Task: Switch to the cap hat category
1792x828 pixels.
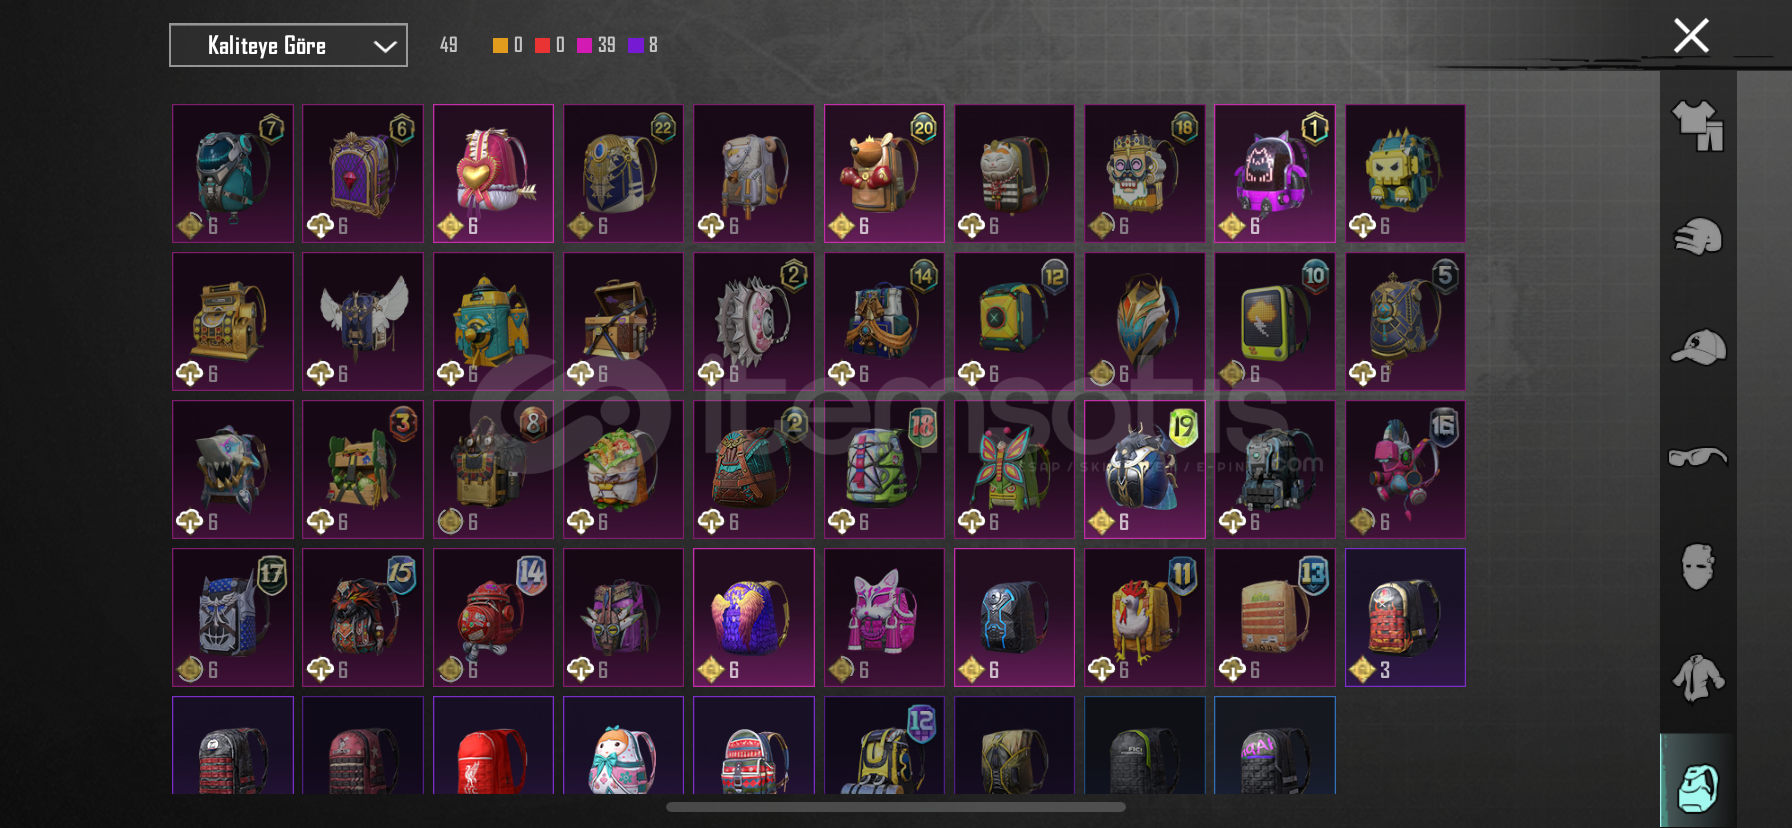Action: point(1698,347)
